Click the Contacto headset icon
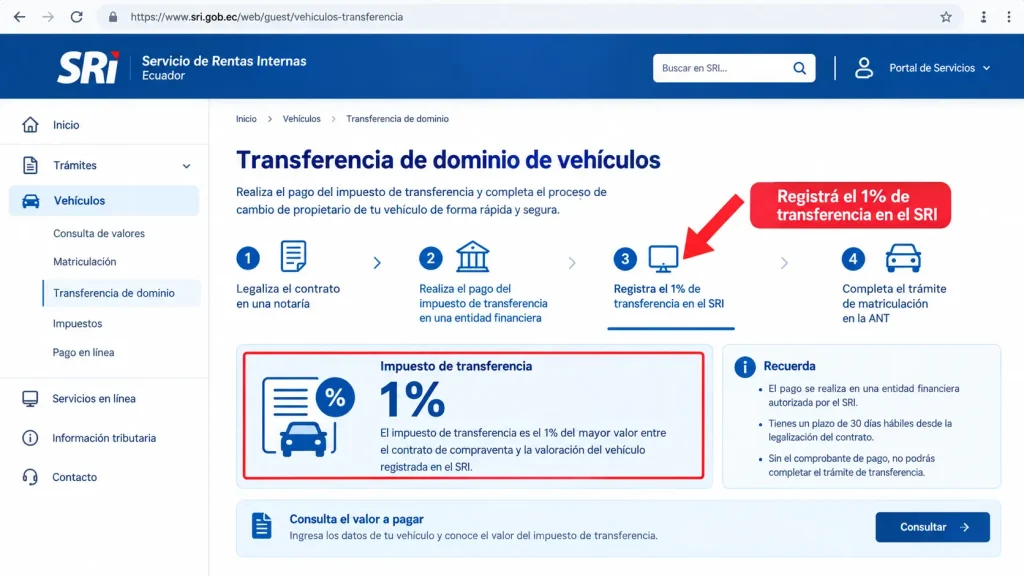The width and height of the screenshot is (1024, 576). point(30,477)
